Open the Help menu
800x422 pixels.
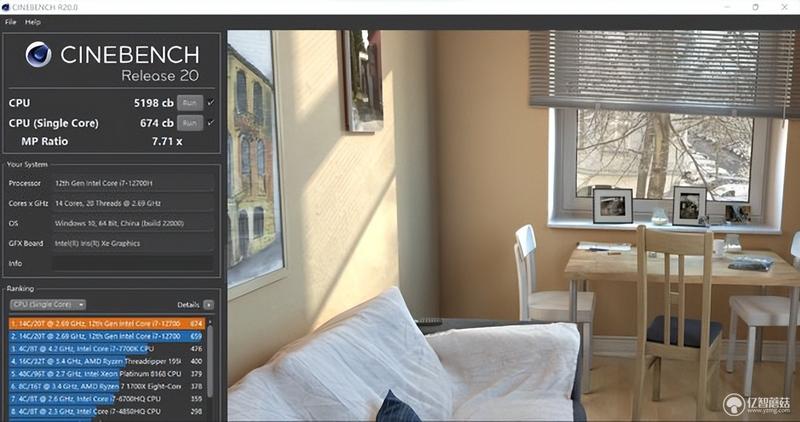click(33, 22)
